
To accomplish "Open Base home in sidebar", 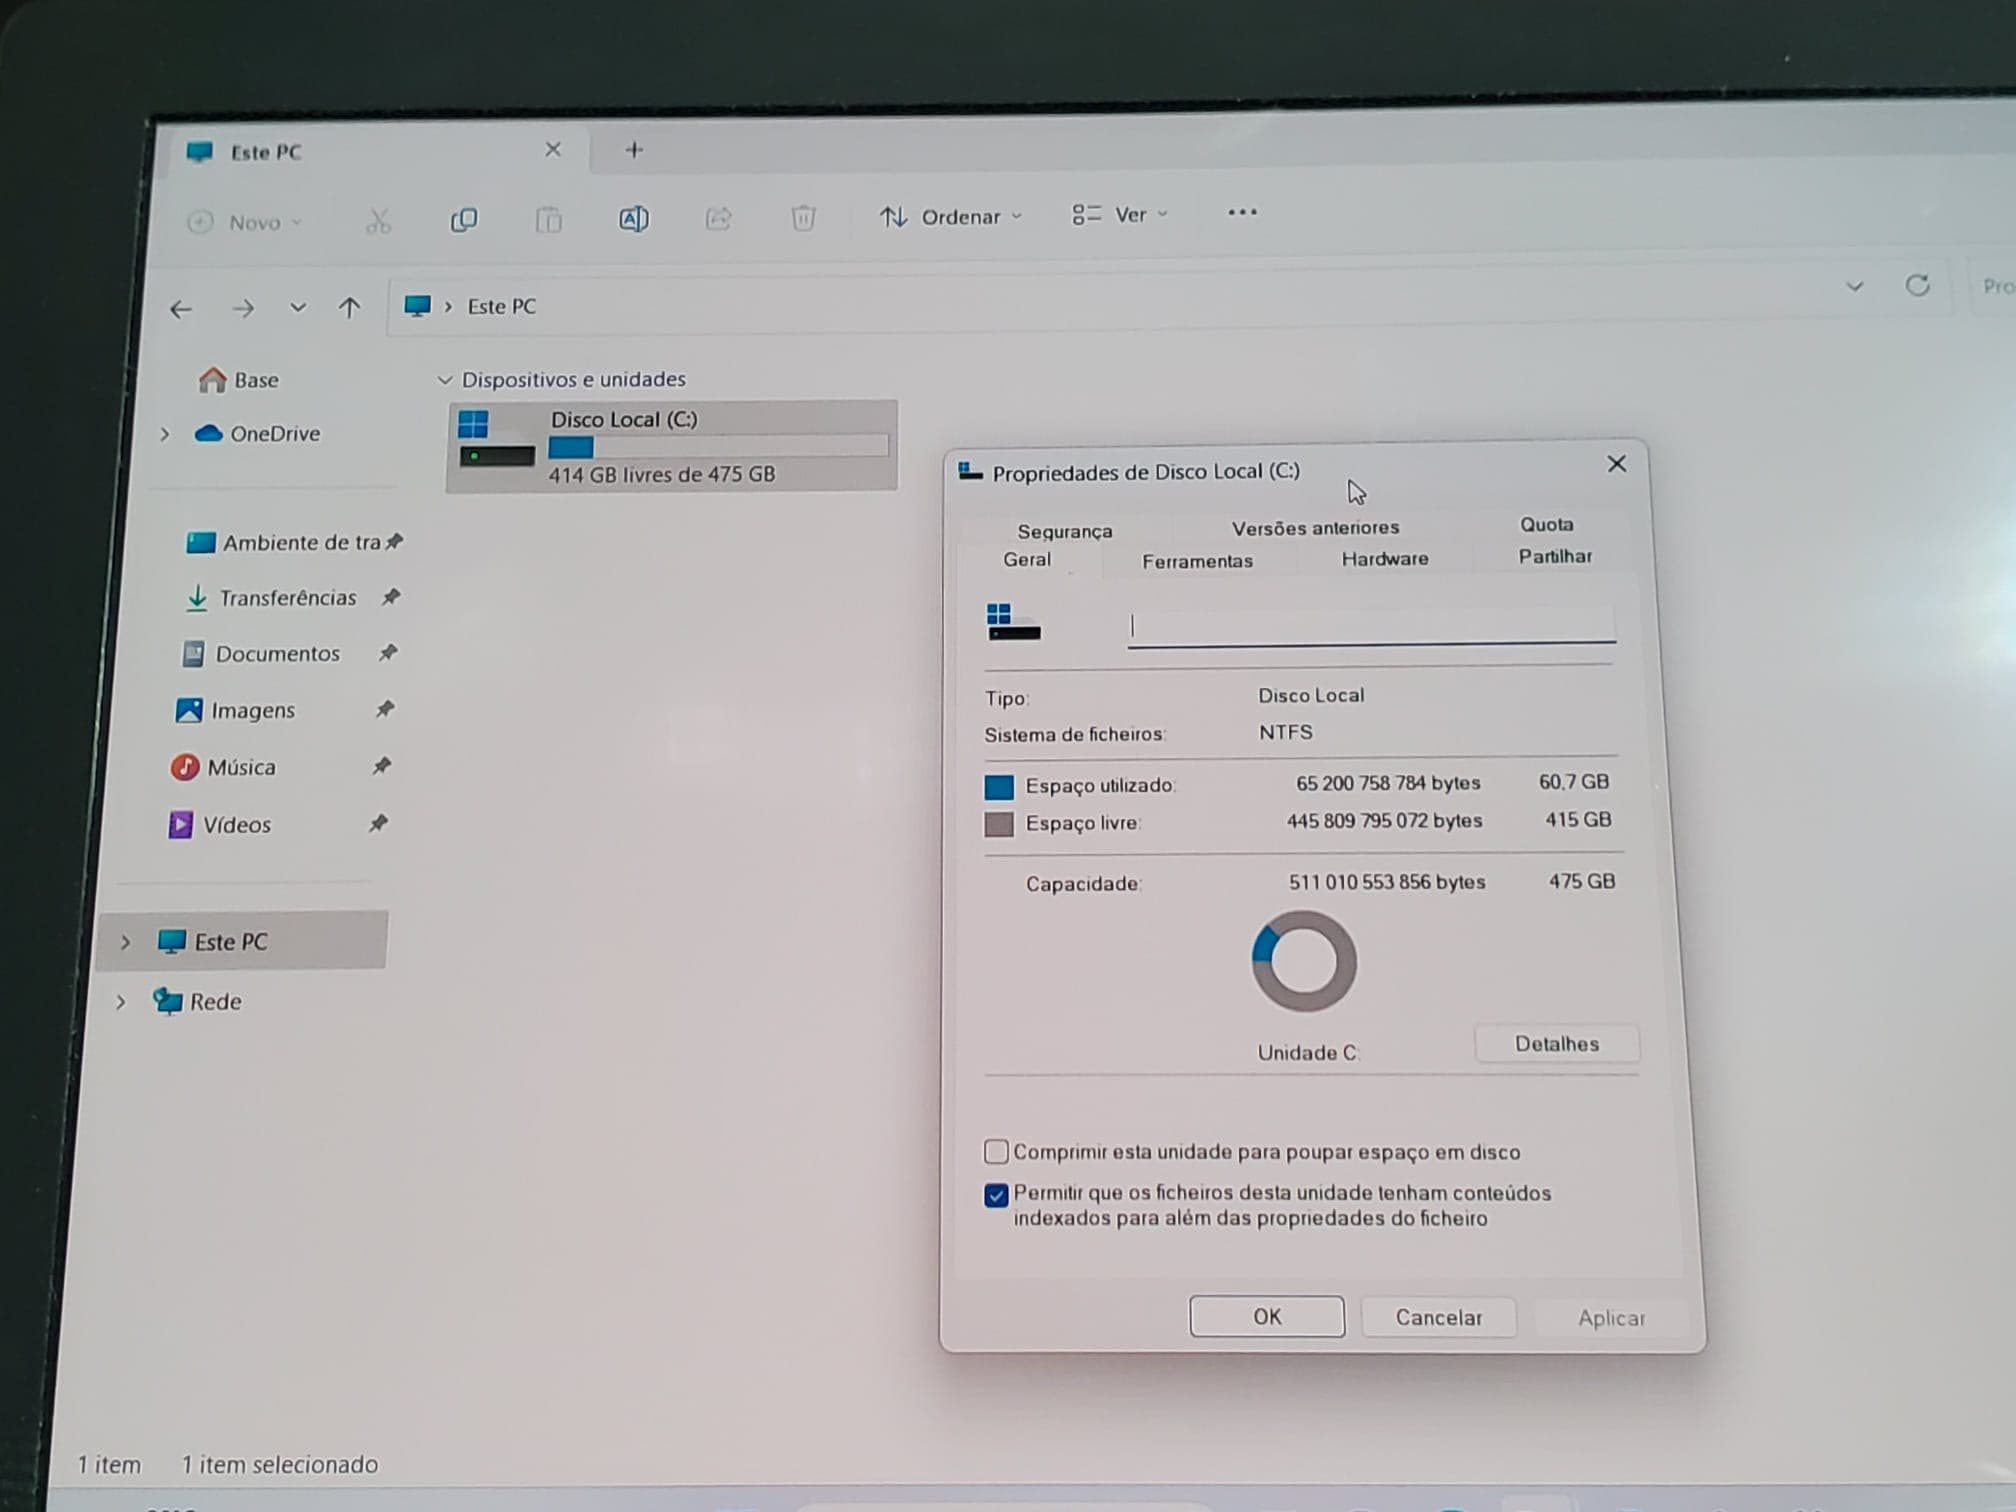I will 239,380.
